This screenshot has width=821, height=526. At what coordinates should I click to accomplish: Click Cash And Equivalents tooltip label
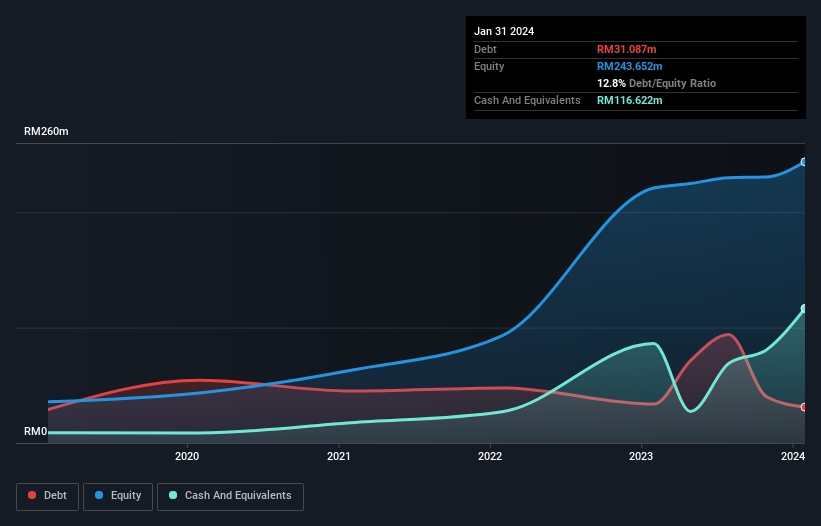tap(527, 100)
